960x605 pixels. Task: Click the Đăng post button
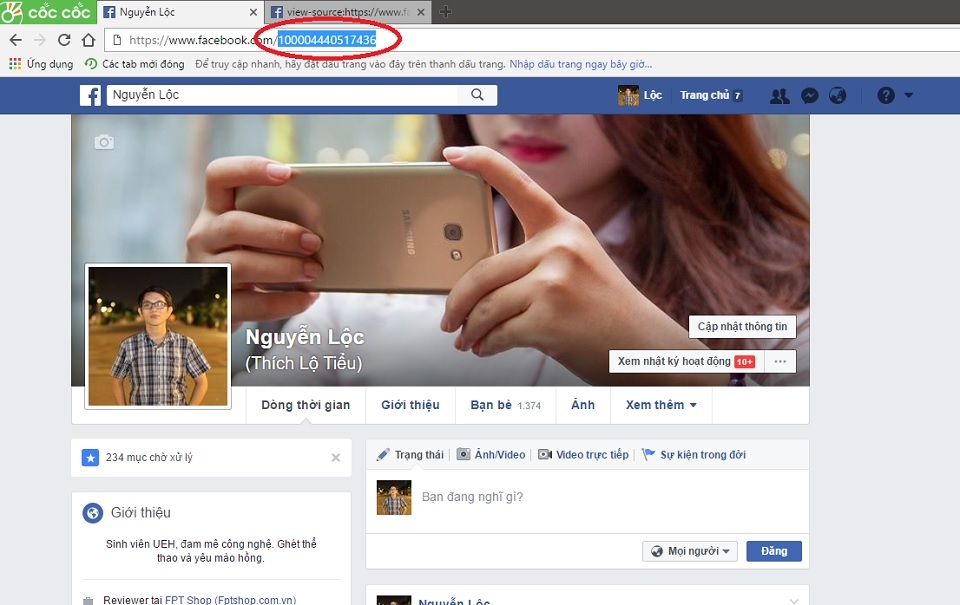[774, 551]
